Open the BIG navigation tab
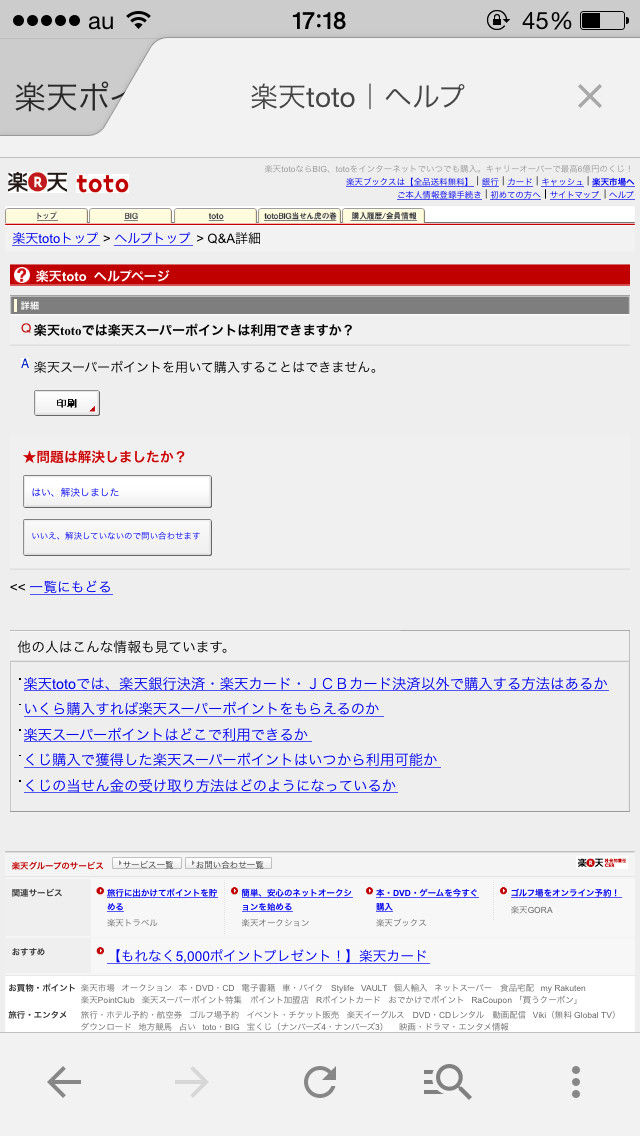 pos(131,216)
